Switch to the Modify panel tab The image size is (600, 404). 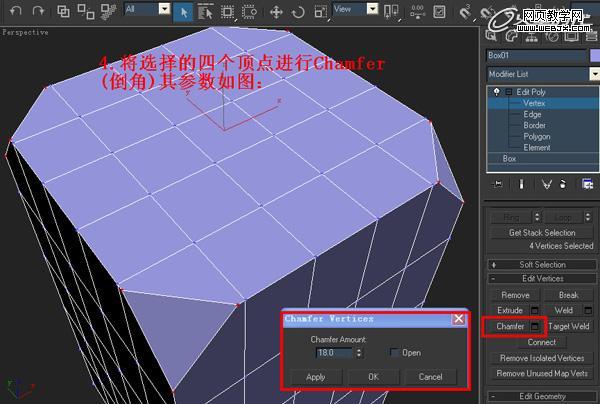click(511, 36)
